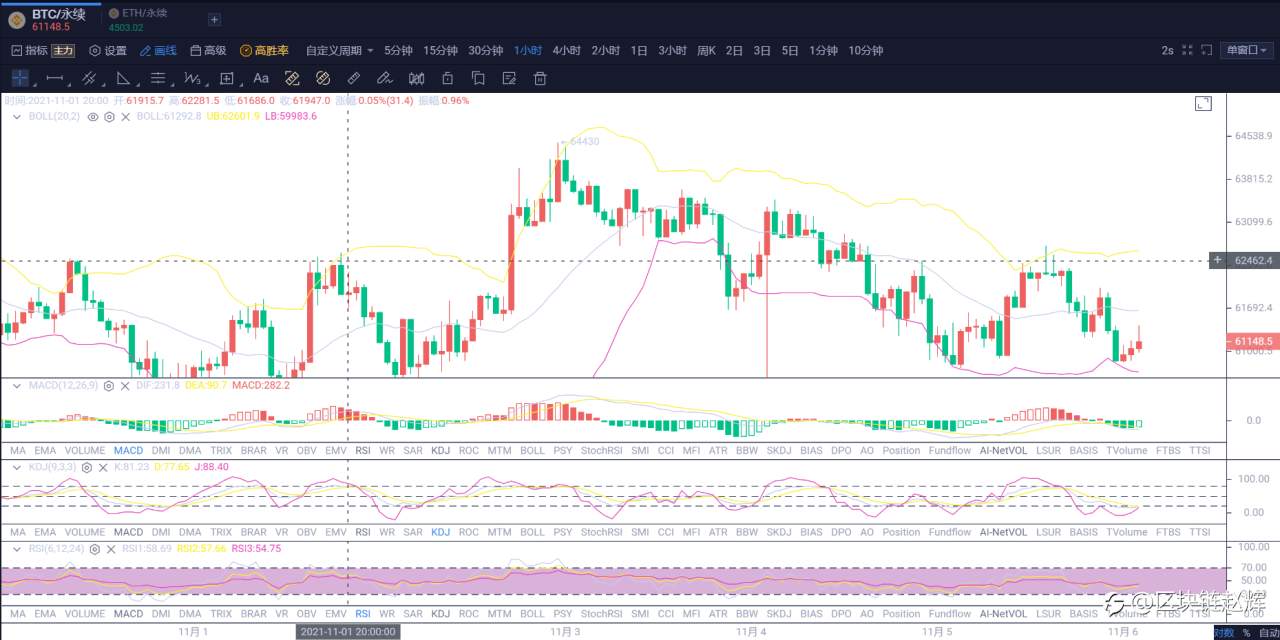Open the 设置 settings button

pyautogui.click(x=108, y=50)
